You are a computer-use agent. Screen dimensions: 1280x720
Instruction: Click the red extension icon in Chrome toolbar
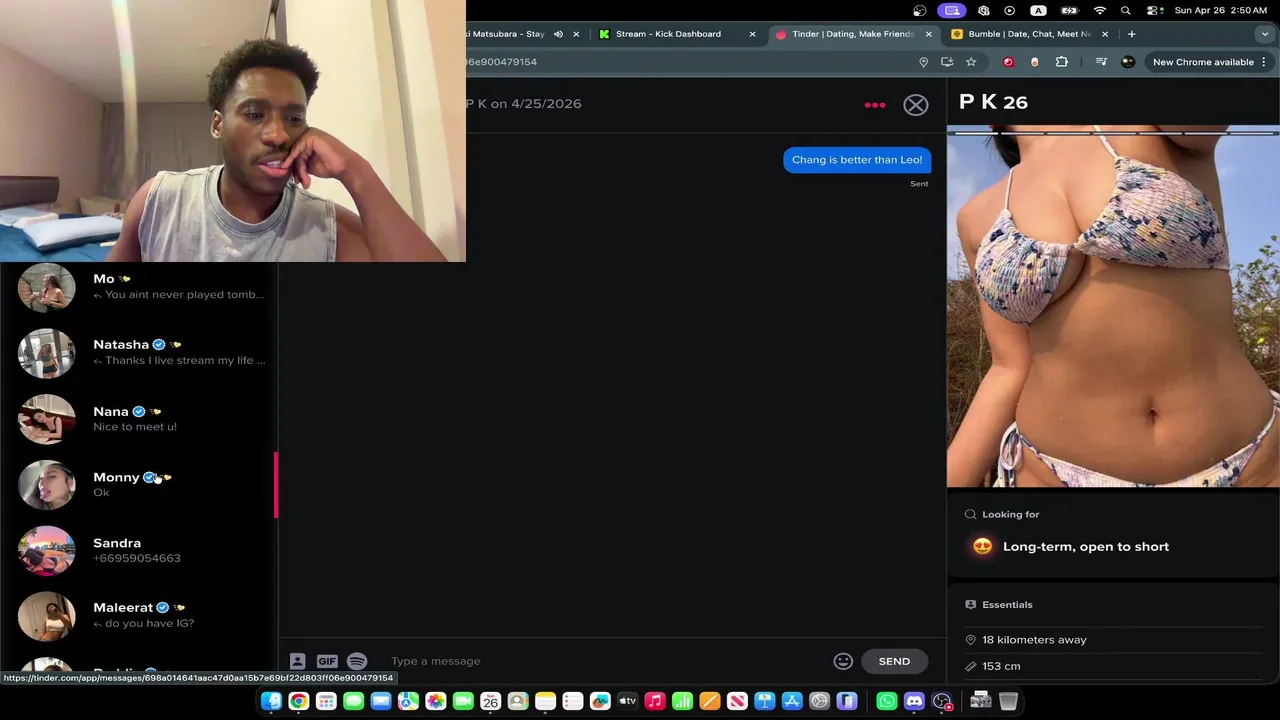click(x=1008, y=62)
